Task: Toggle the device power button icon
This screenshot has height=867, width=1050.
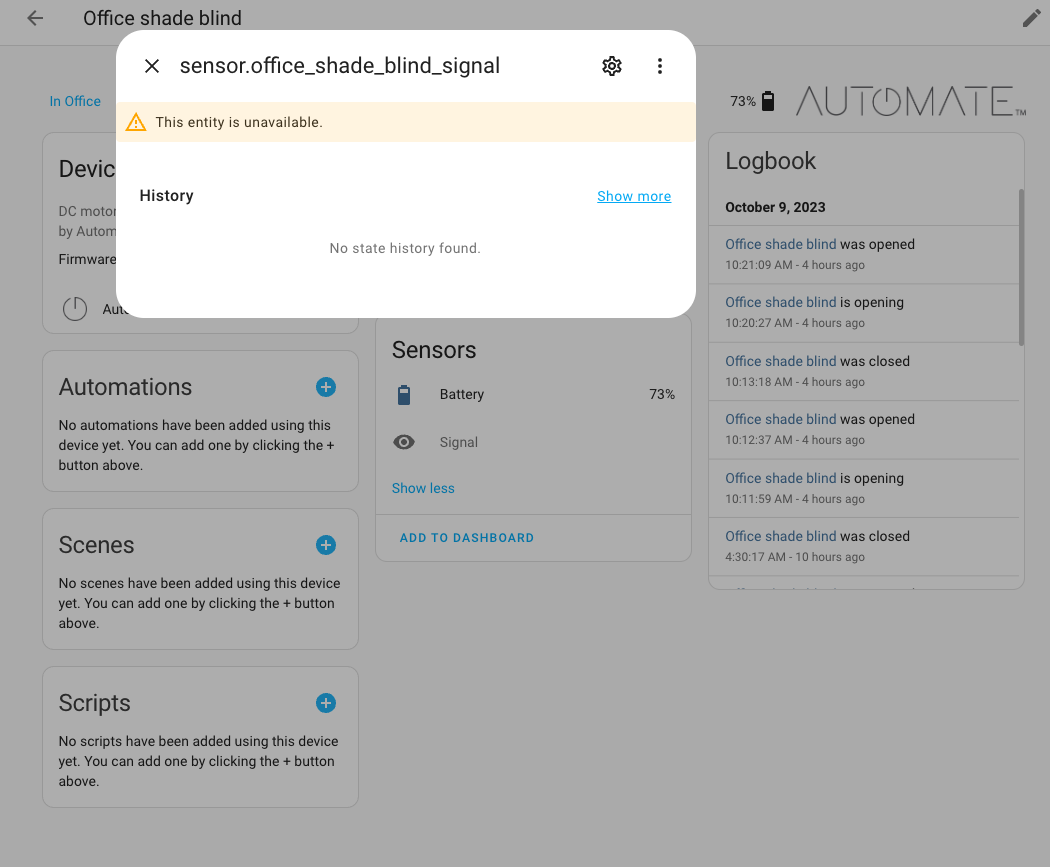Action: [75, 308]
